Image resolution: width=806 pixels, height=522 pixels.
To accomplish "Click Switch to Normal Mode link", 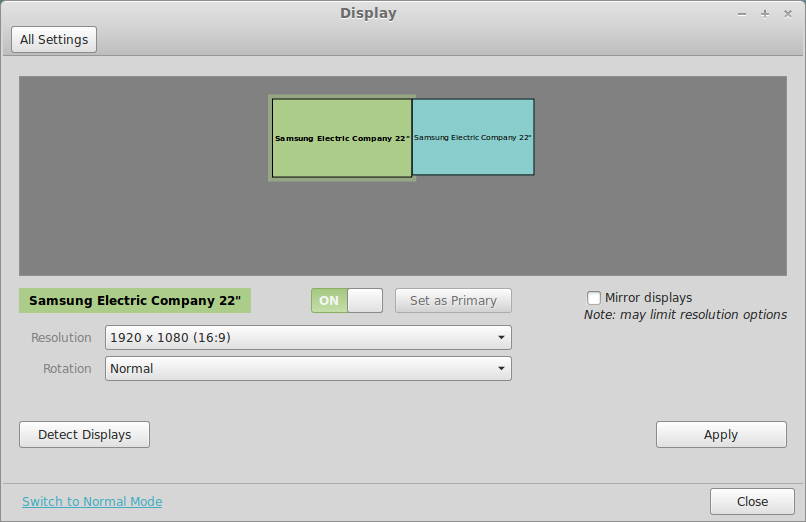I will tap(92, 501).
